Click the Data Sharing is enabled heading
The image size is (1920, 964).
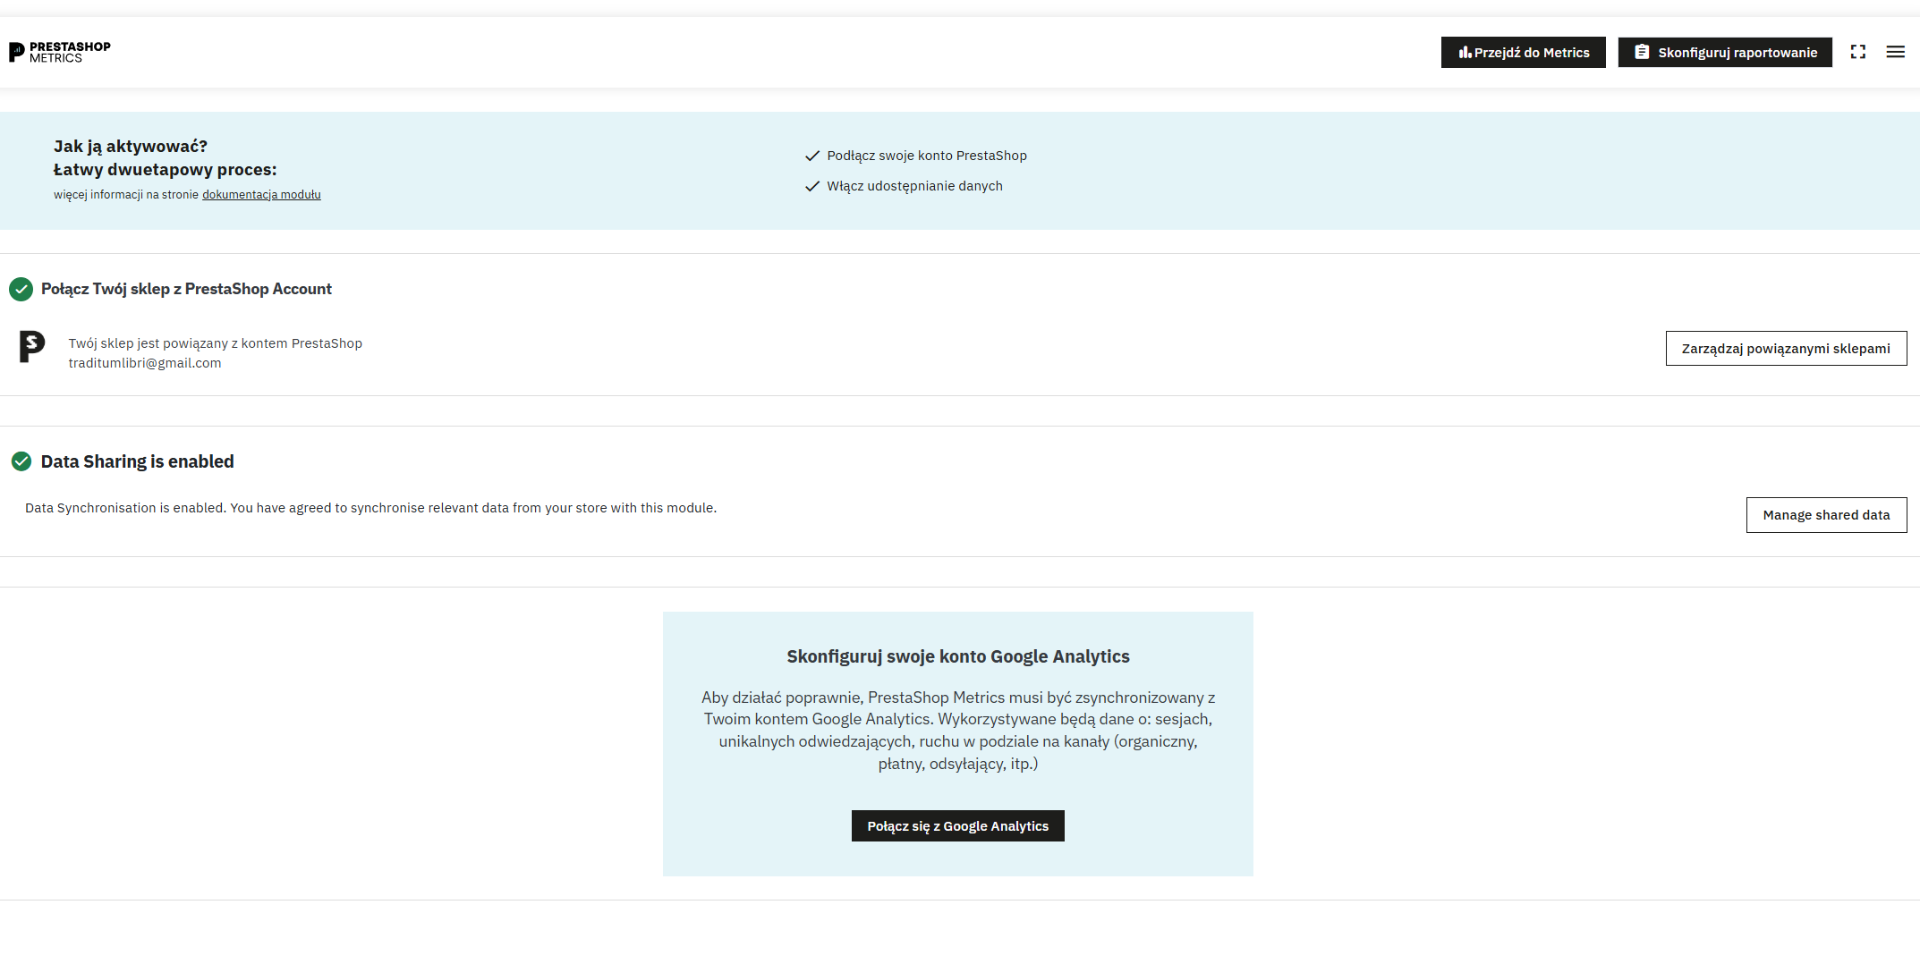(137, 461)
